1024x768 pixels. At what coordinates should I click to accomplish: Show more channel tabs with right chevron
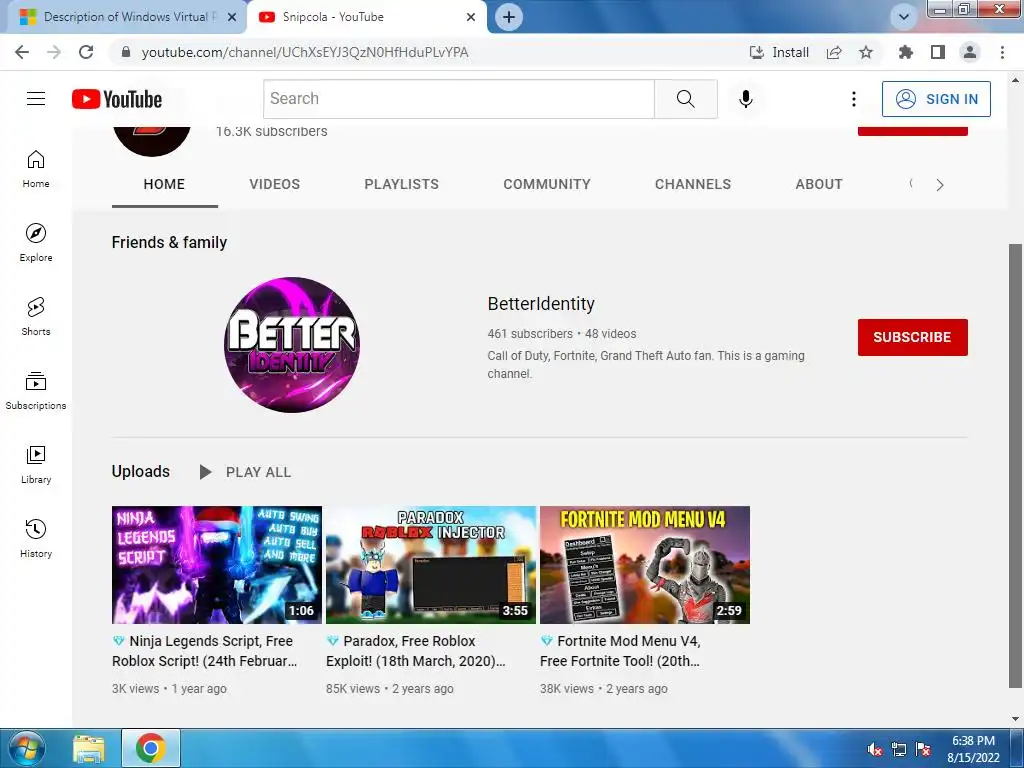(x=940, y=185)
